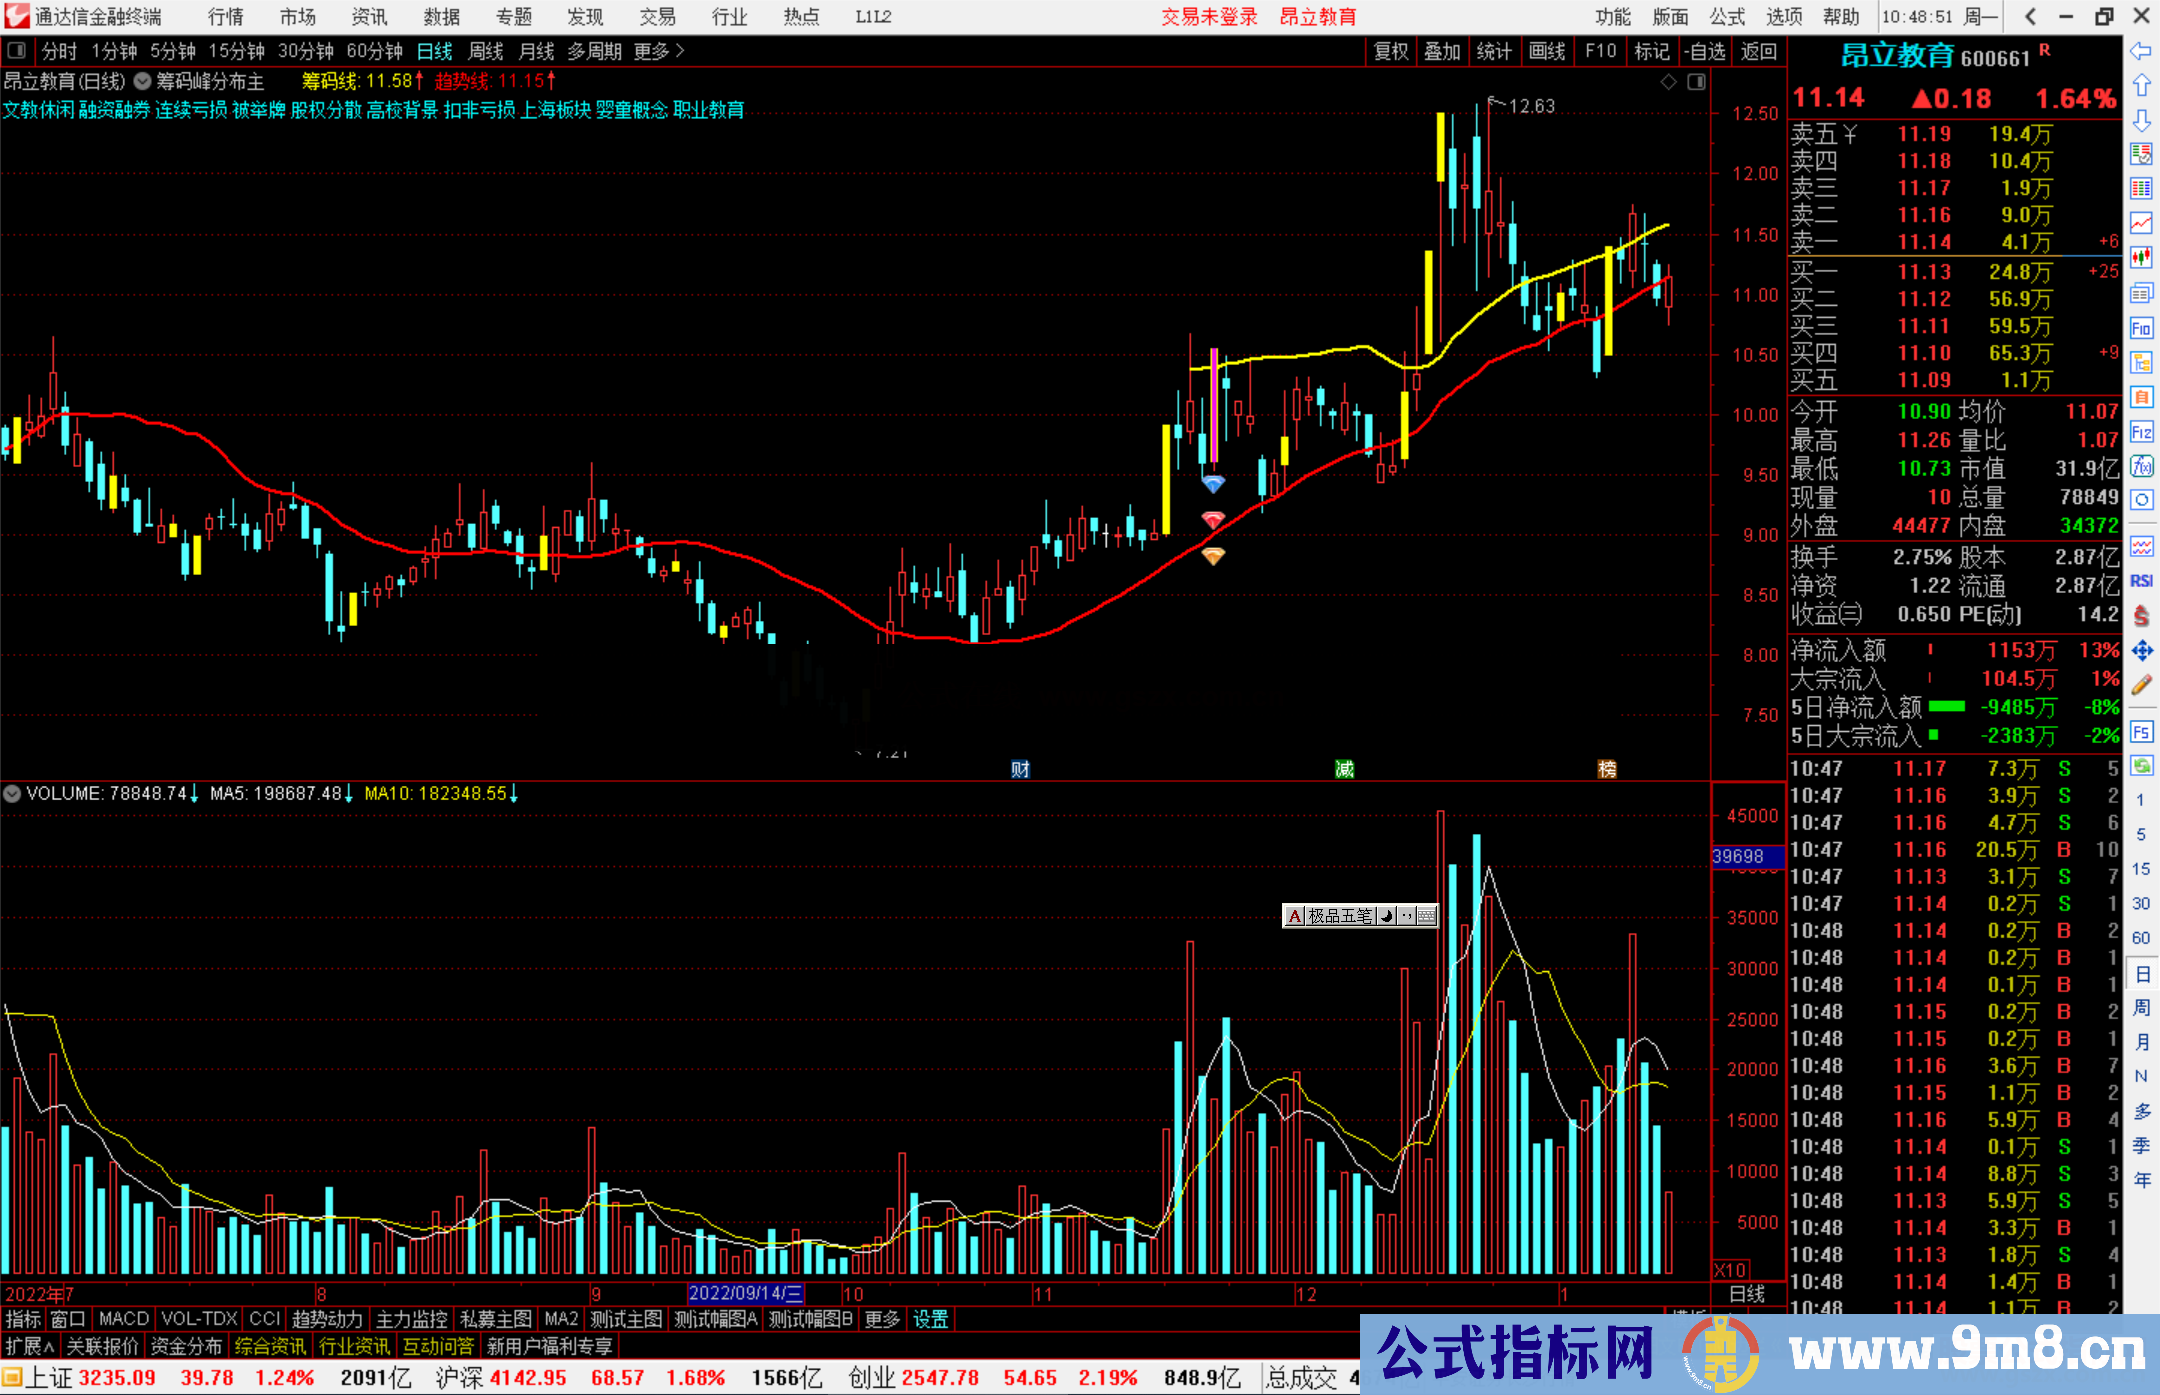Toggle the panel layout icon beside 分时
The image size is (2160, 1395).
[17, 50]
